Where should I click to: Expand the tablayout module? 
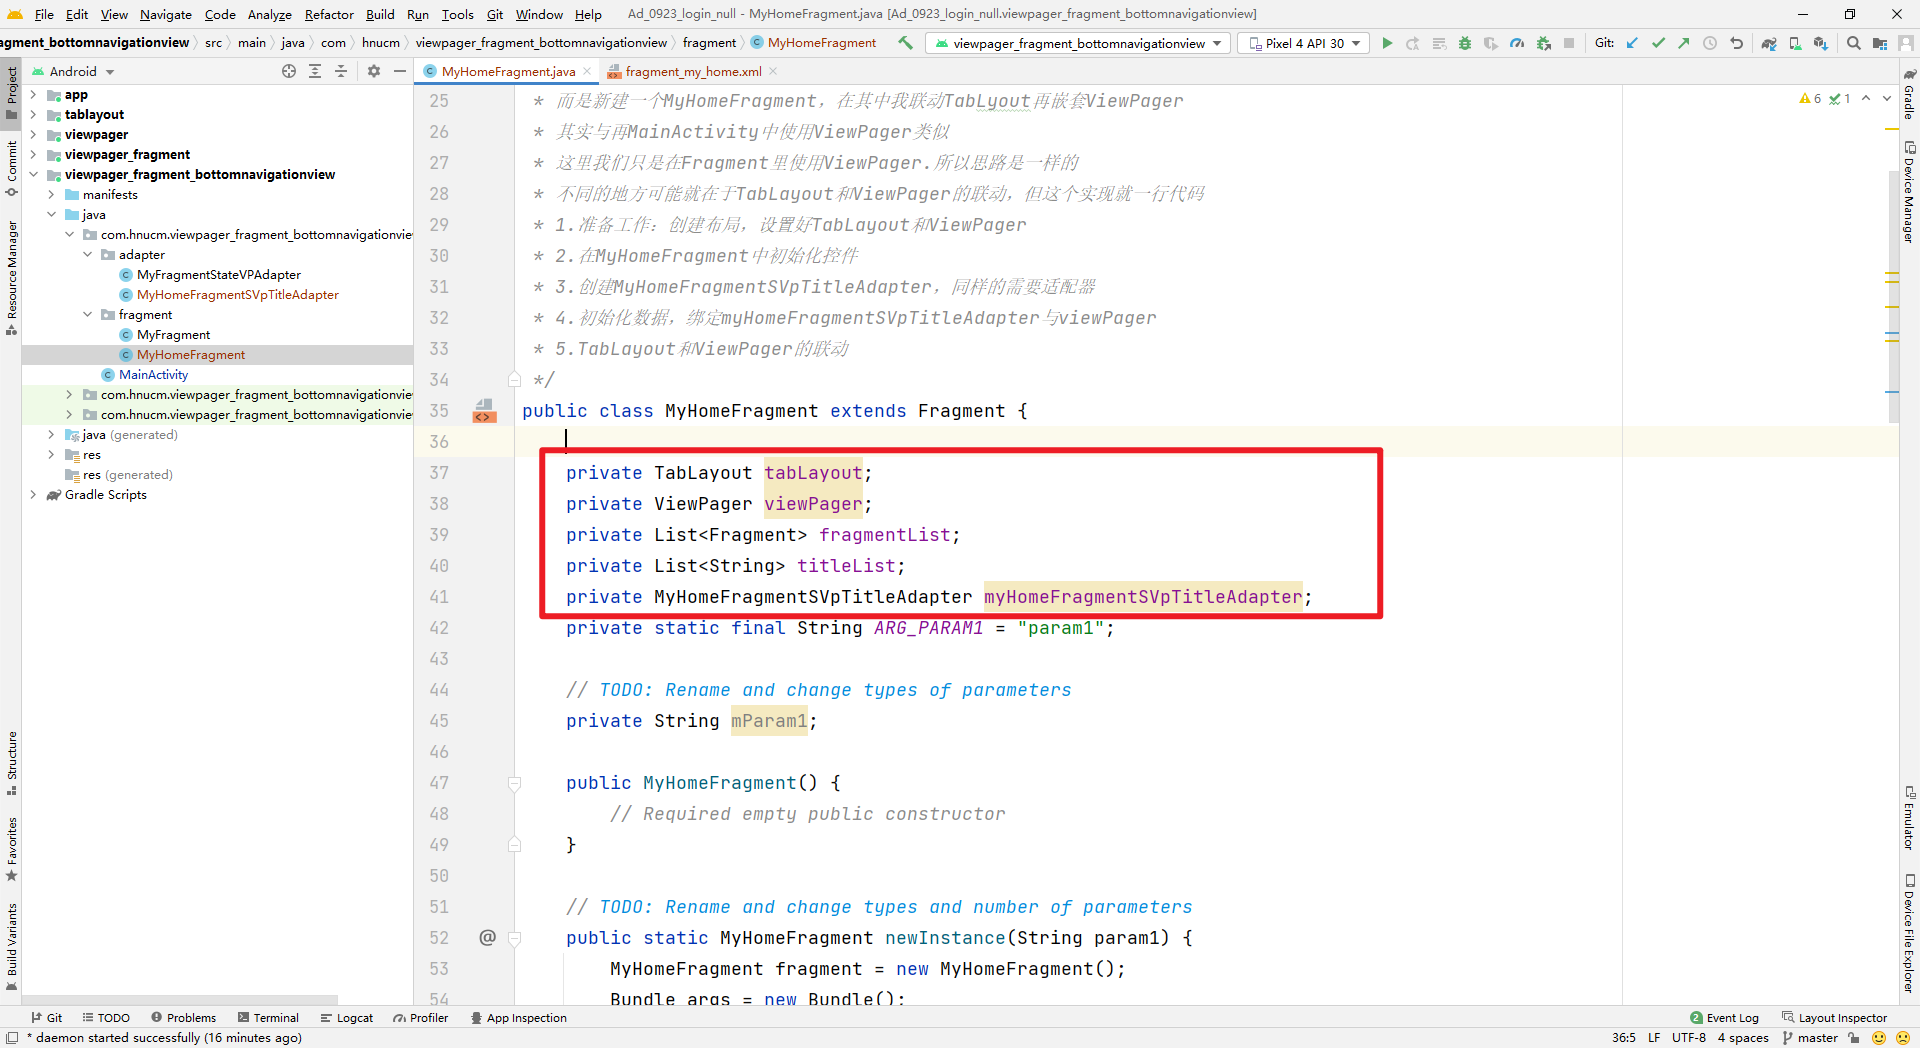point(33,115)
